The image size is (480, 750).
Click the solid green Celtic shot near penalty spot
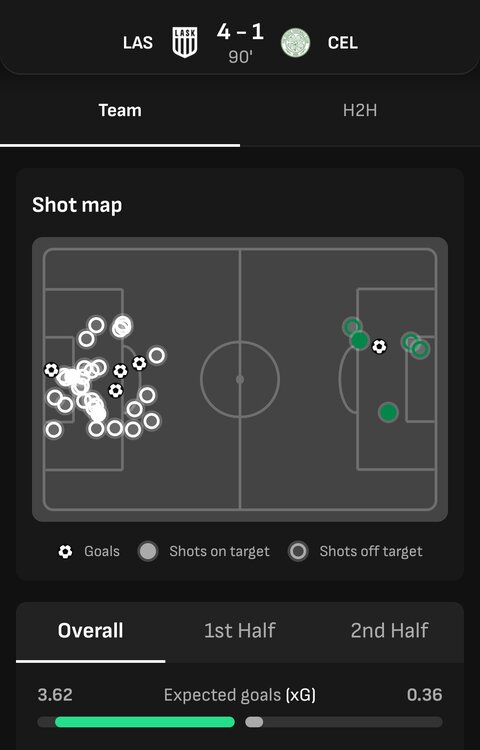point(388,412)
